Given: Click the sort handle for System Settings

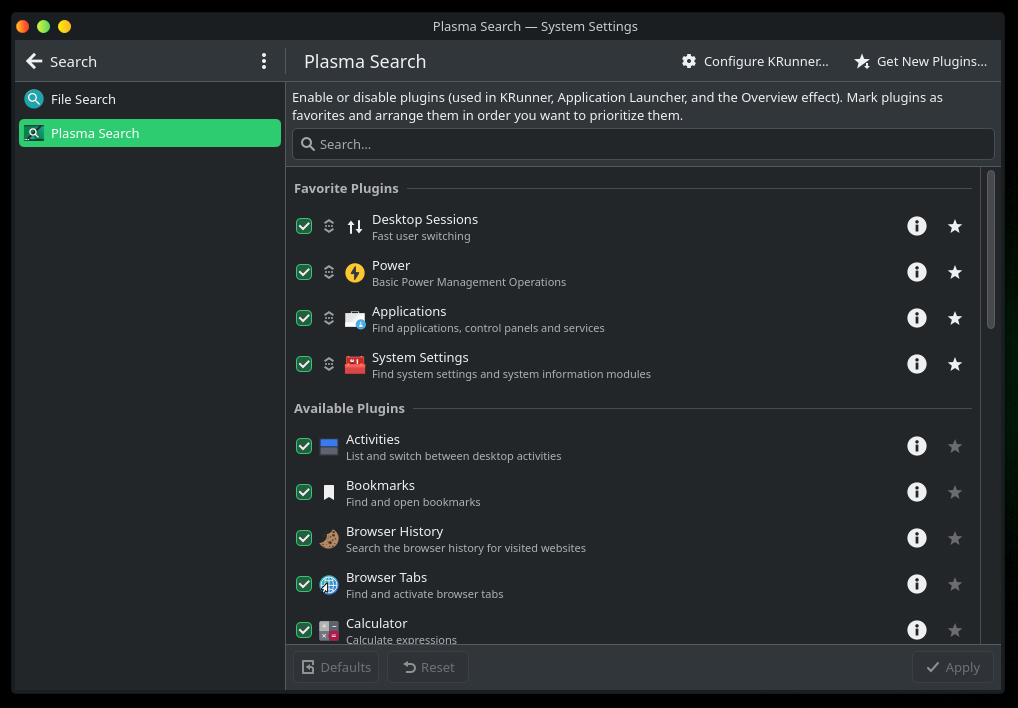Looking at the screenshot, I should 329,364.
